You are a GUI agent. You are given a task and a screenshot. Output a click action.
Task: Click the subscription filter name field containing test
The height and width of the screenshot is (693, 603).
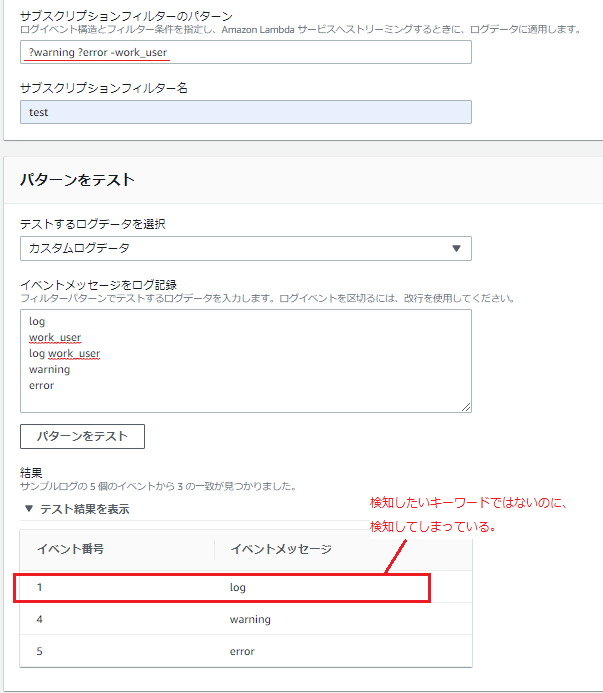tap(246, 112)
